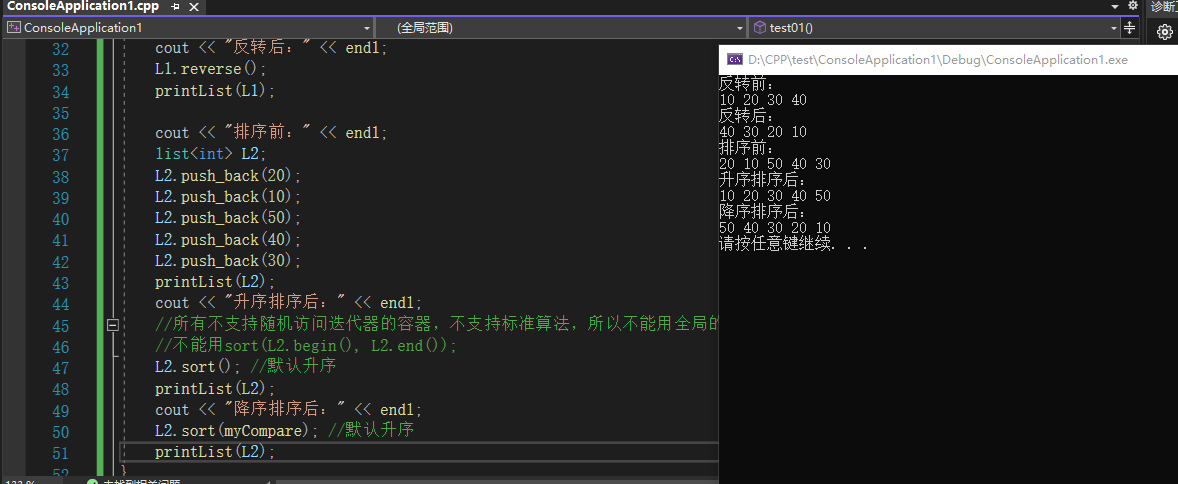This screenshot has width=1178, height=484.
Task: Pin the ConsoleApplication1.cpp tab
Action: (175, 6)
